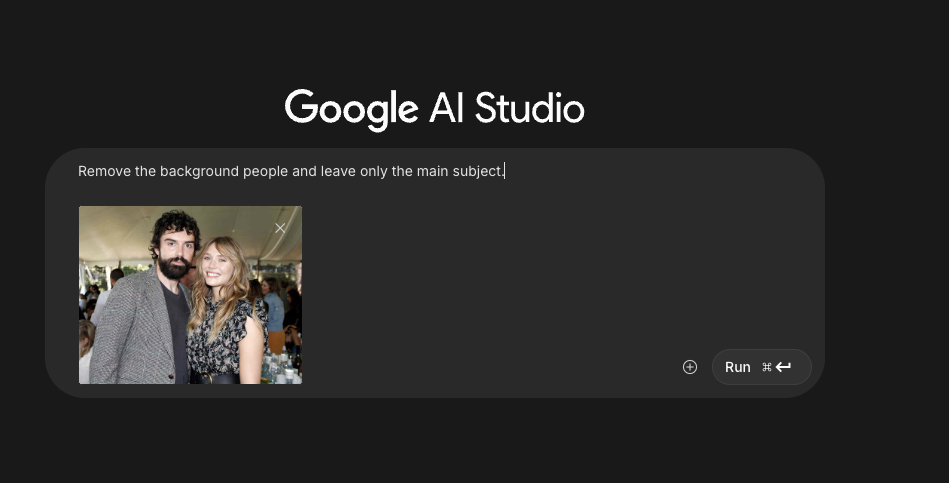Click the Run button

coord(761,367)
